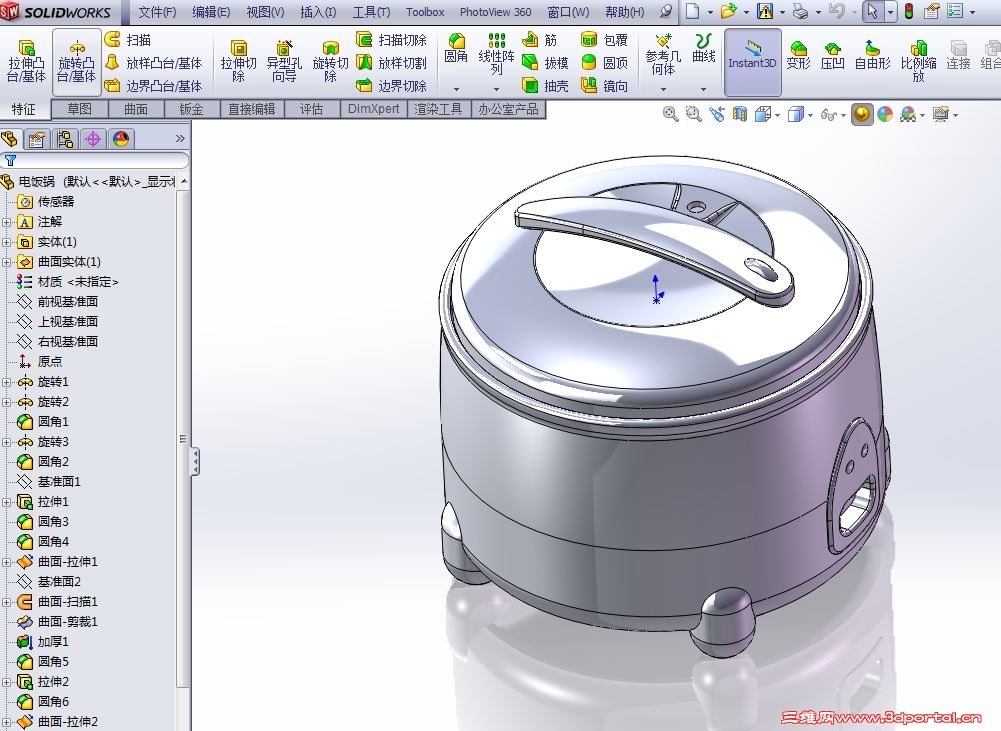Expand the 曲面-扫描1 feature node
The height and width of the screenshot is (731, 1001).
click(6, 602)
